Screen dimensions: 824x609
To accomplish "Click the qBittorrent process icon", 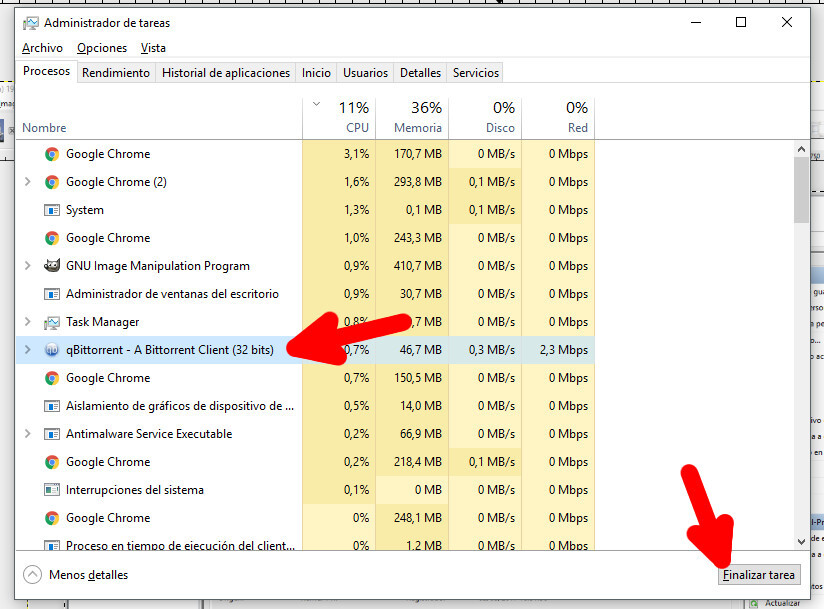I will [52, 350].
